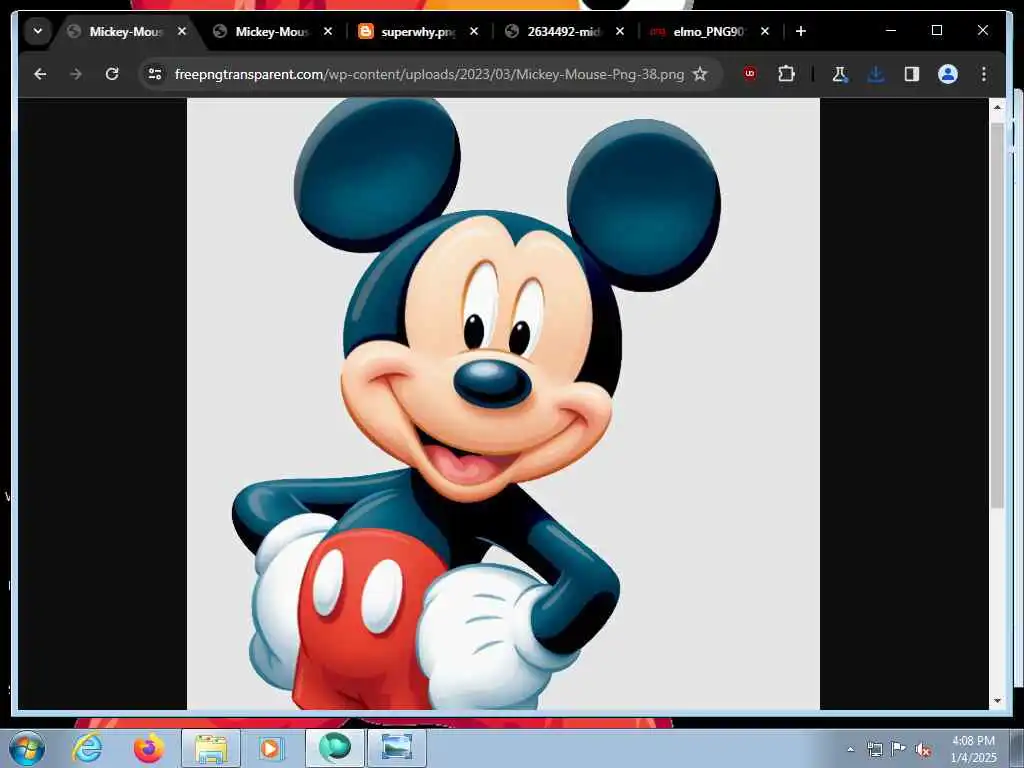Switch to the second Mickey-Mouse tab
This screenshot has width=1024, height=768.
[x=273, y=31]
